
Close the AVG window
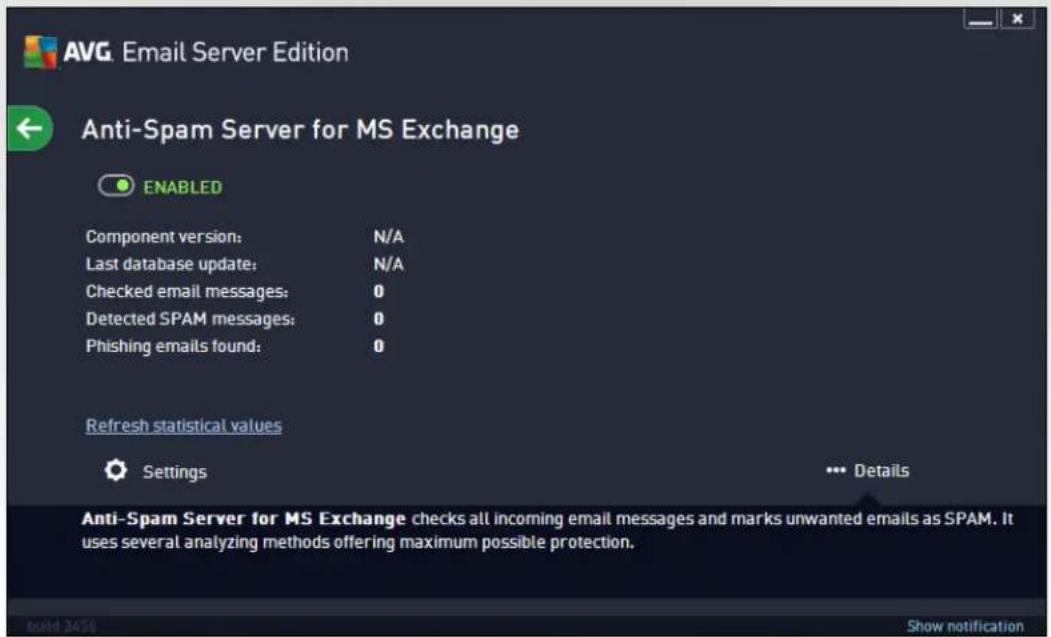tap(1017, 19)
